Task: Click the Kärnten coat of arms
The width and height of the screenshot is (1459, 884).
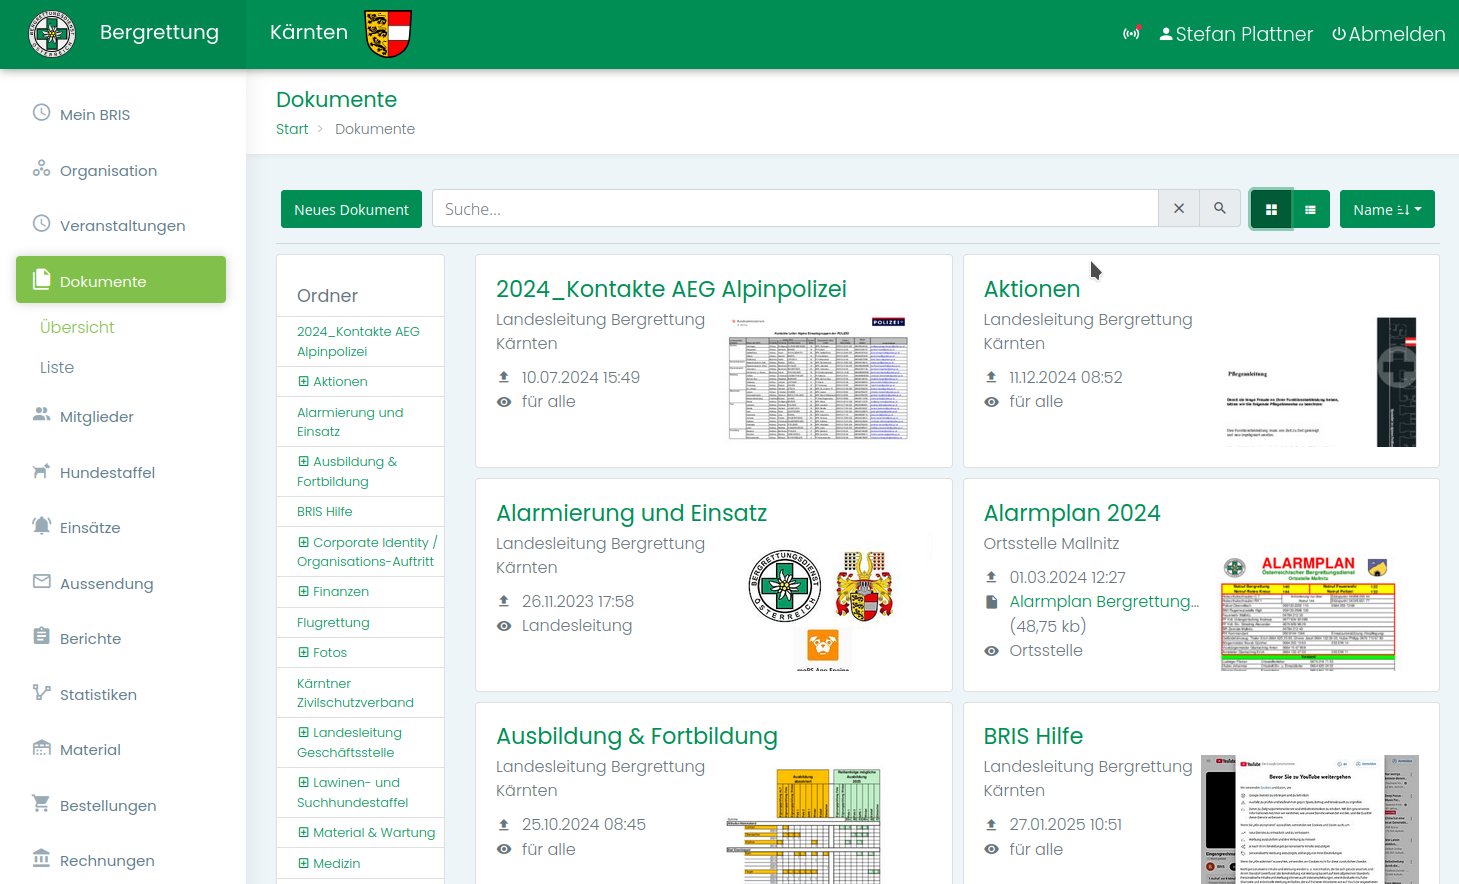Action: coord(388,34)
